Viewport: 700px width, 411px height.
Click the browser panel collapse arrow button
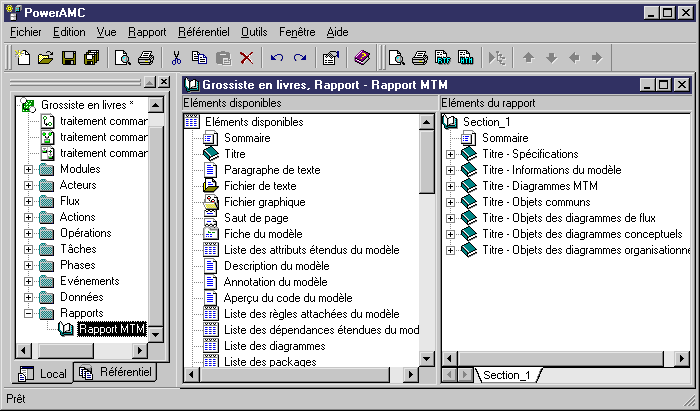click(150, 82)
